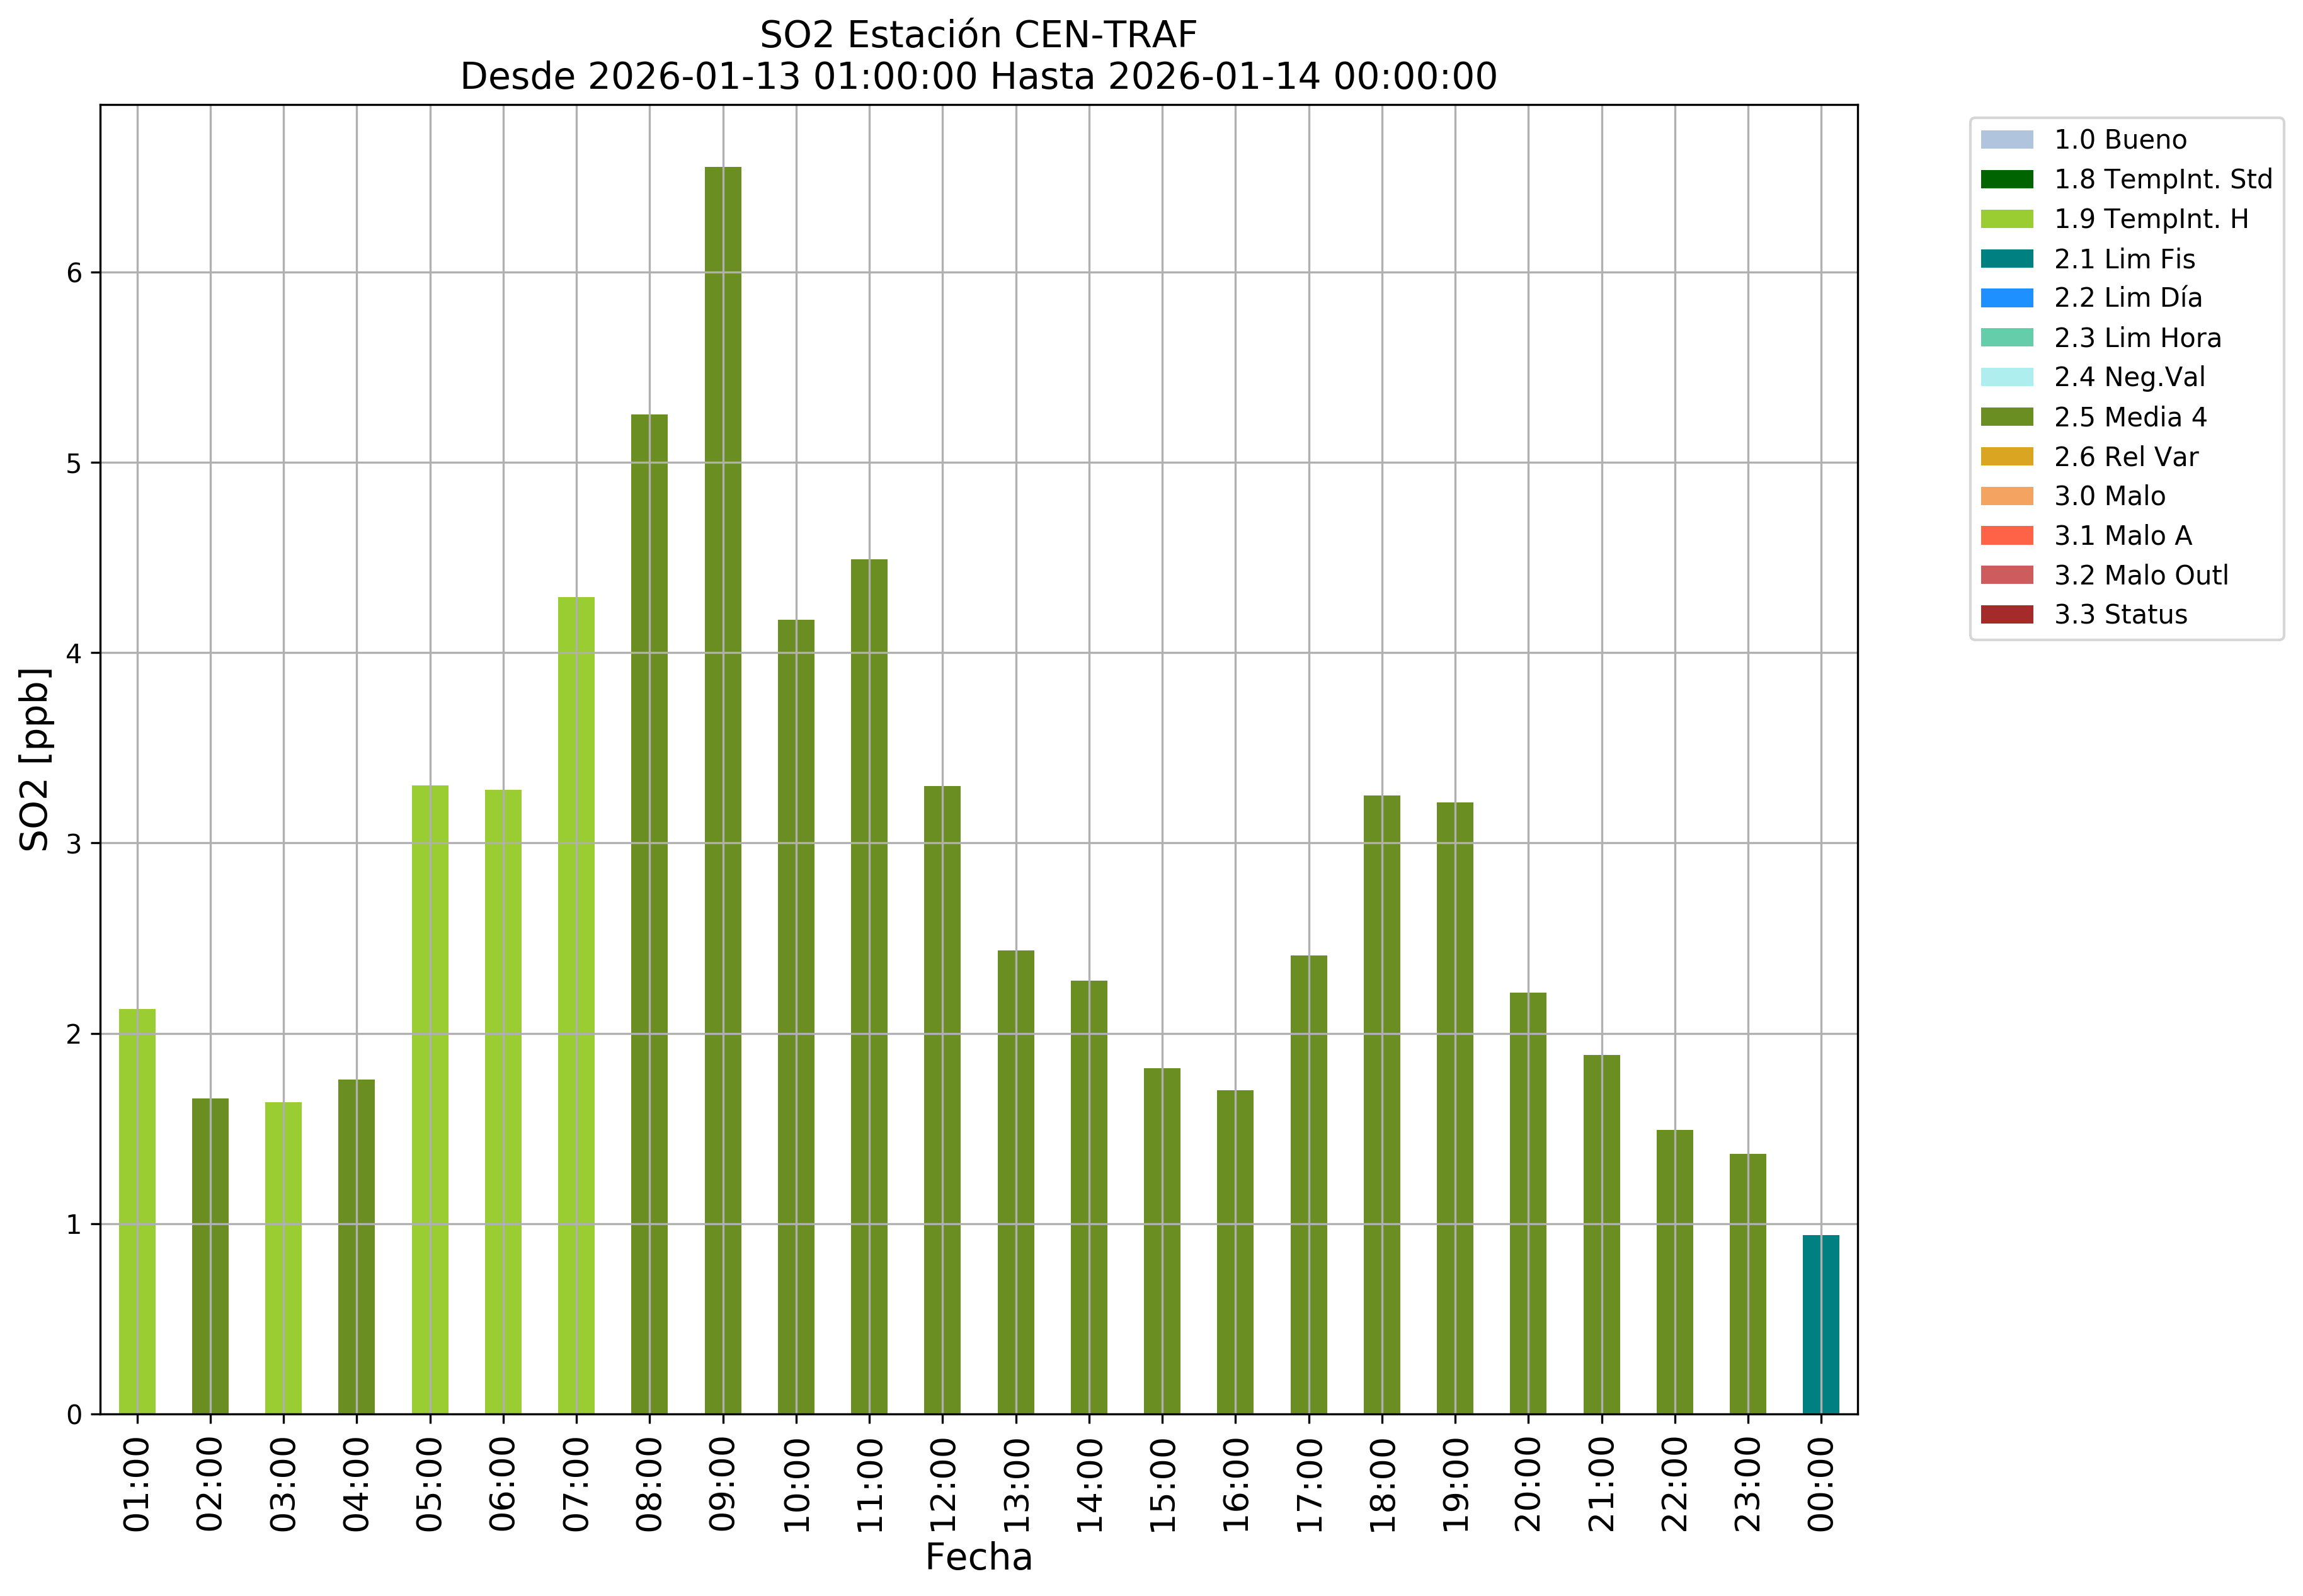
Task: Click the 2.5 Media 4 legend swatch
Action: click(x=2006, y=417)
